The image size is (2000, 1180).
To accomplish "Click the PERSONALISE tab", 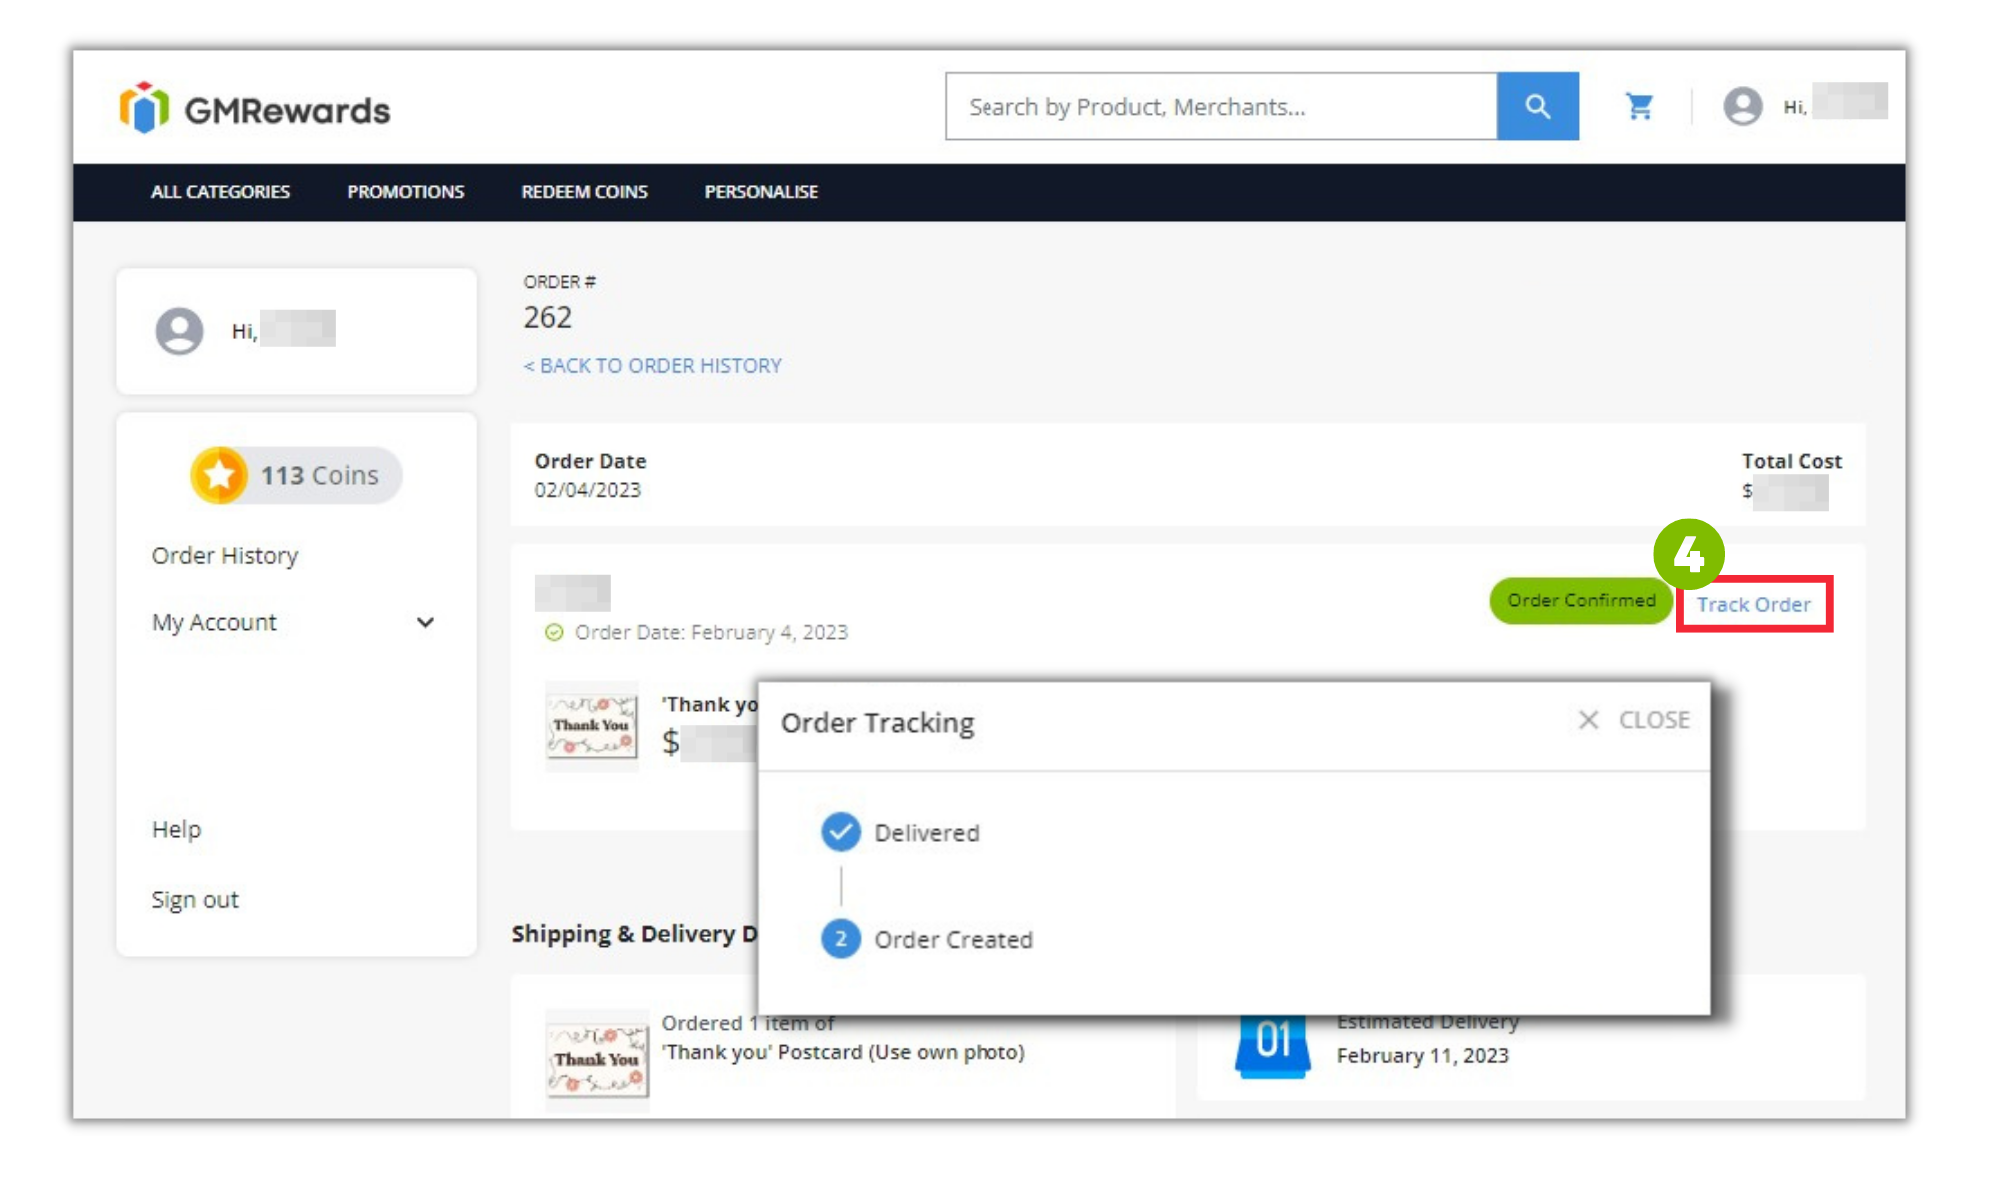I will pyautogui.click(x=761, y=191).
